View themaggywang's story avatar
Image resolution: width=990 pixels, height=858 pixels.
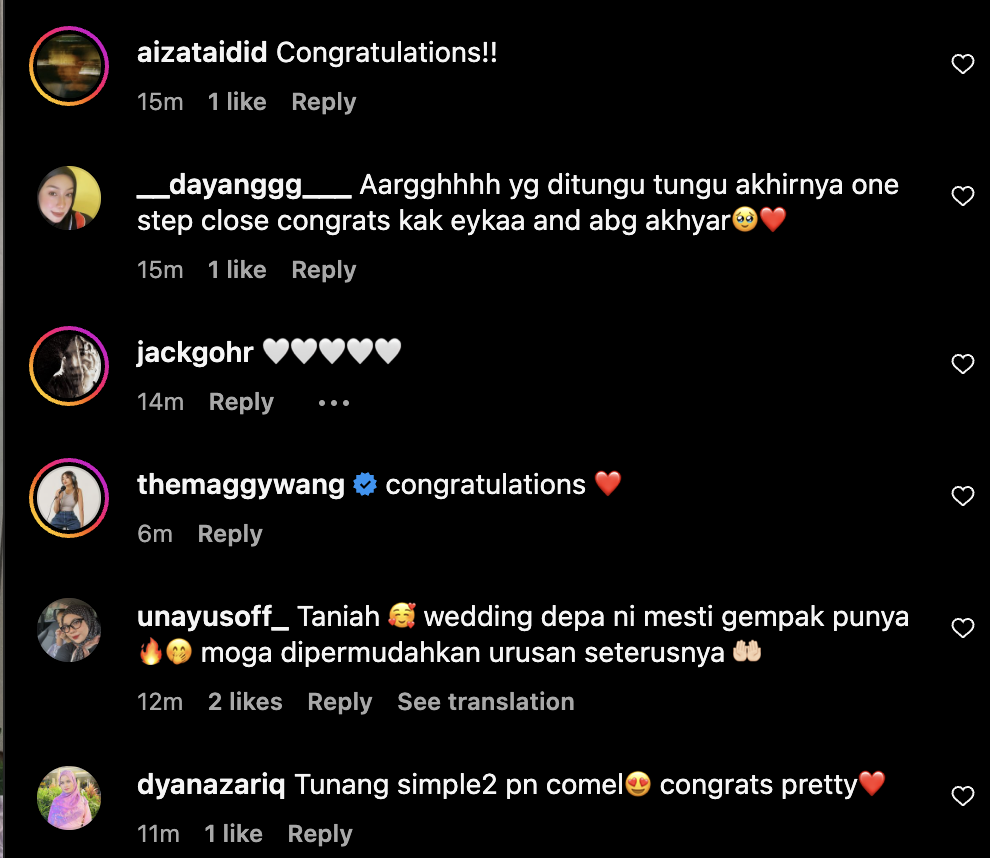(x=69, y=498)
